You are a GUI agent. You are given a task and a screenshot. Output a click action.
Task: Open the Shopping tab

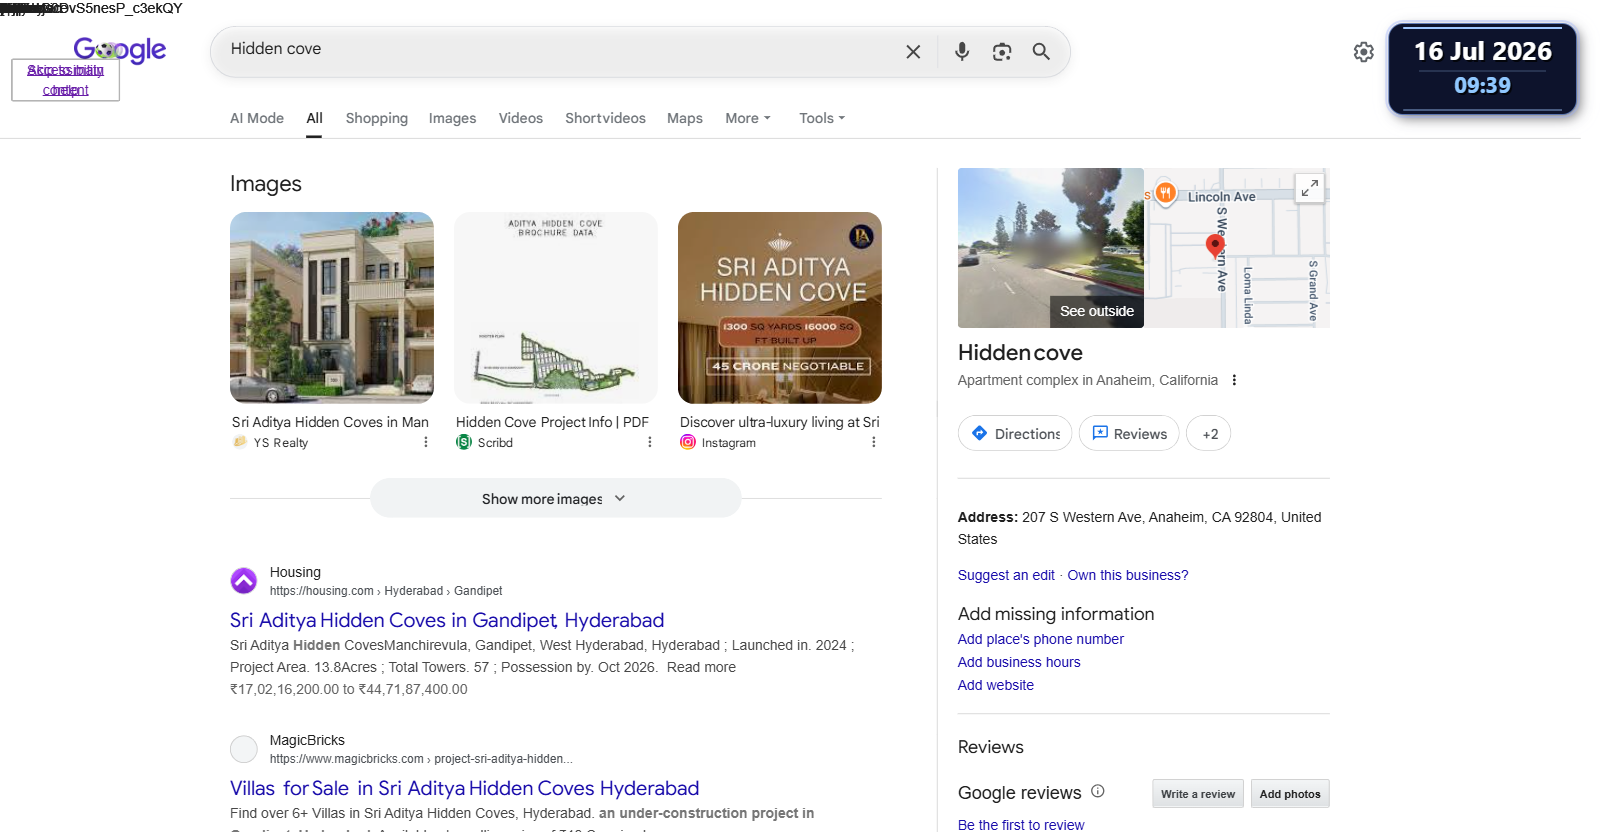(x=377, y=118)
